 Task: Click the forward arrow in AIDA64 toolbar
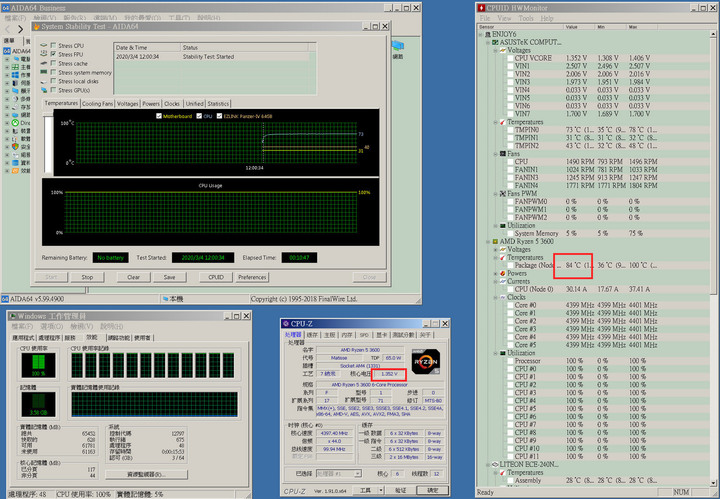click(20, 29)
